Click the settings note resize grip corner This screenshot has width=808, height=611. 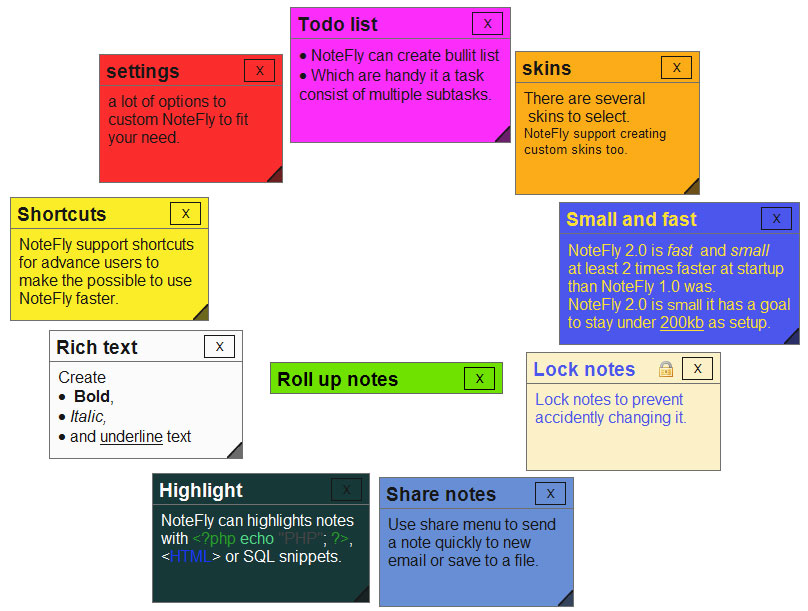click(275, 175)
